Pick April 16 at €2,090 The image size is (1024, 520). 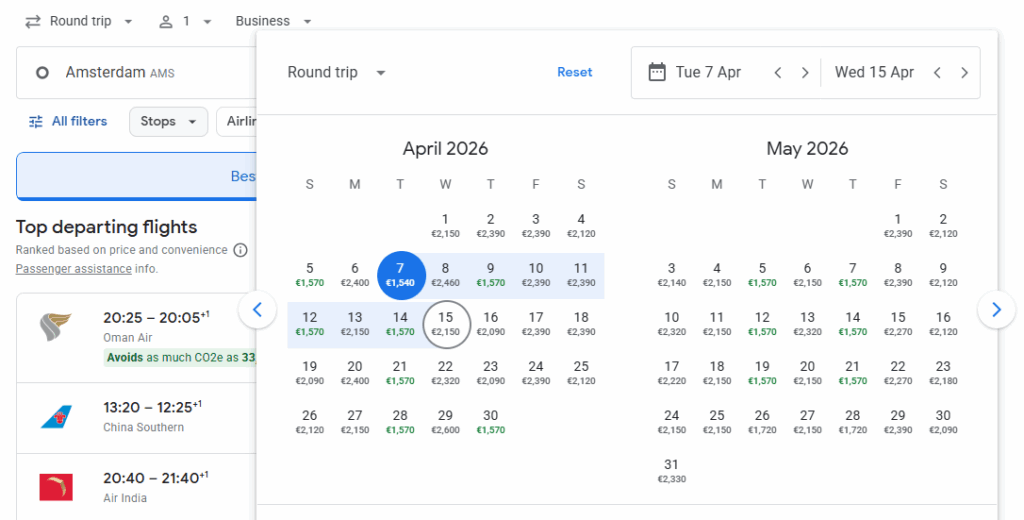pyautogui.click(x=490, y=324)
